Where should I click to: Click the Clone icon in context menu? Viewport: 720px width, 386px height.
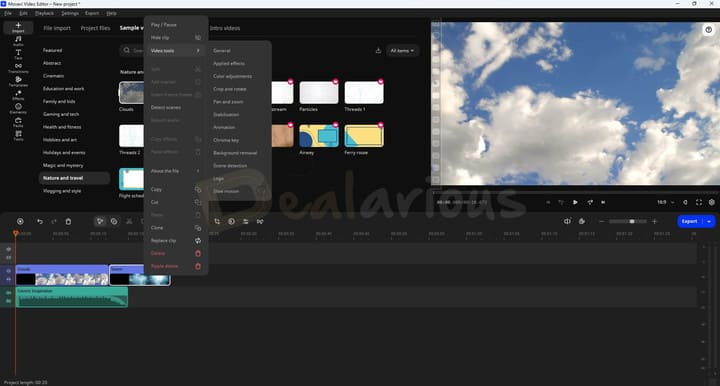(x=198, y=228)
